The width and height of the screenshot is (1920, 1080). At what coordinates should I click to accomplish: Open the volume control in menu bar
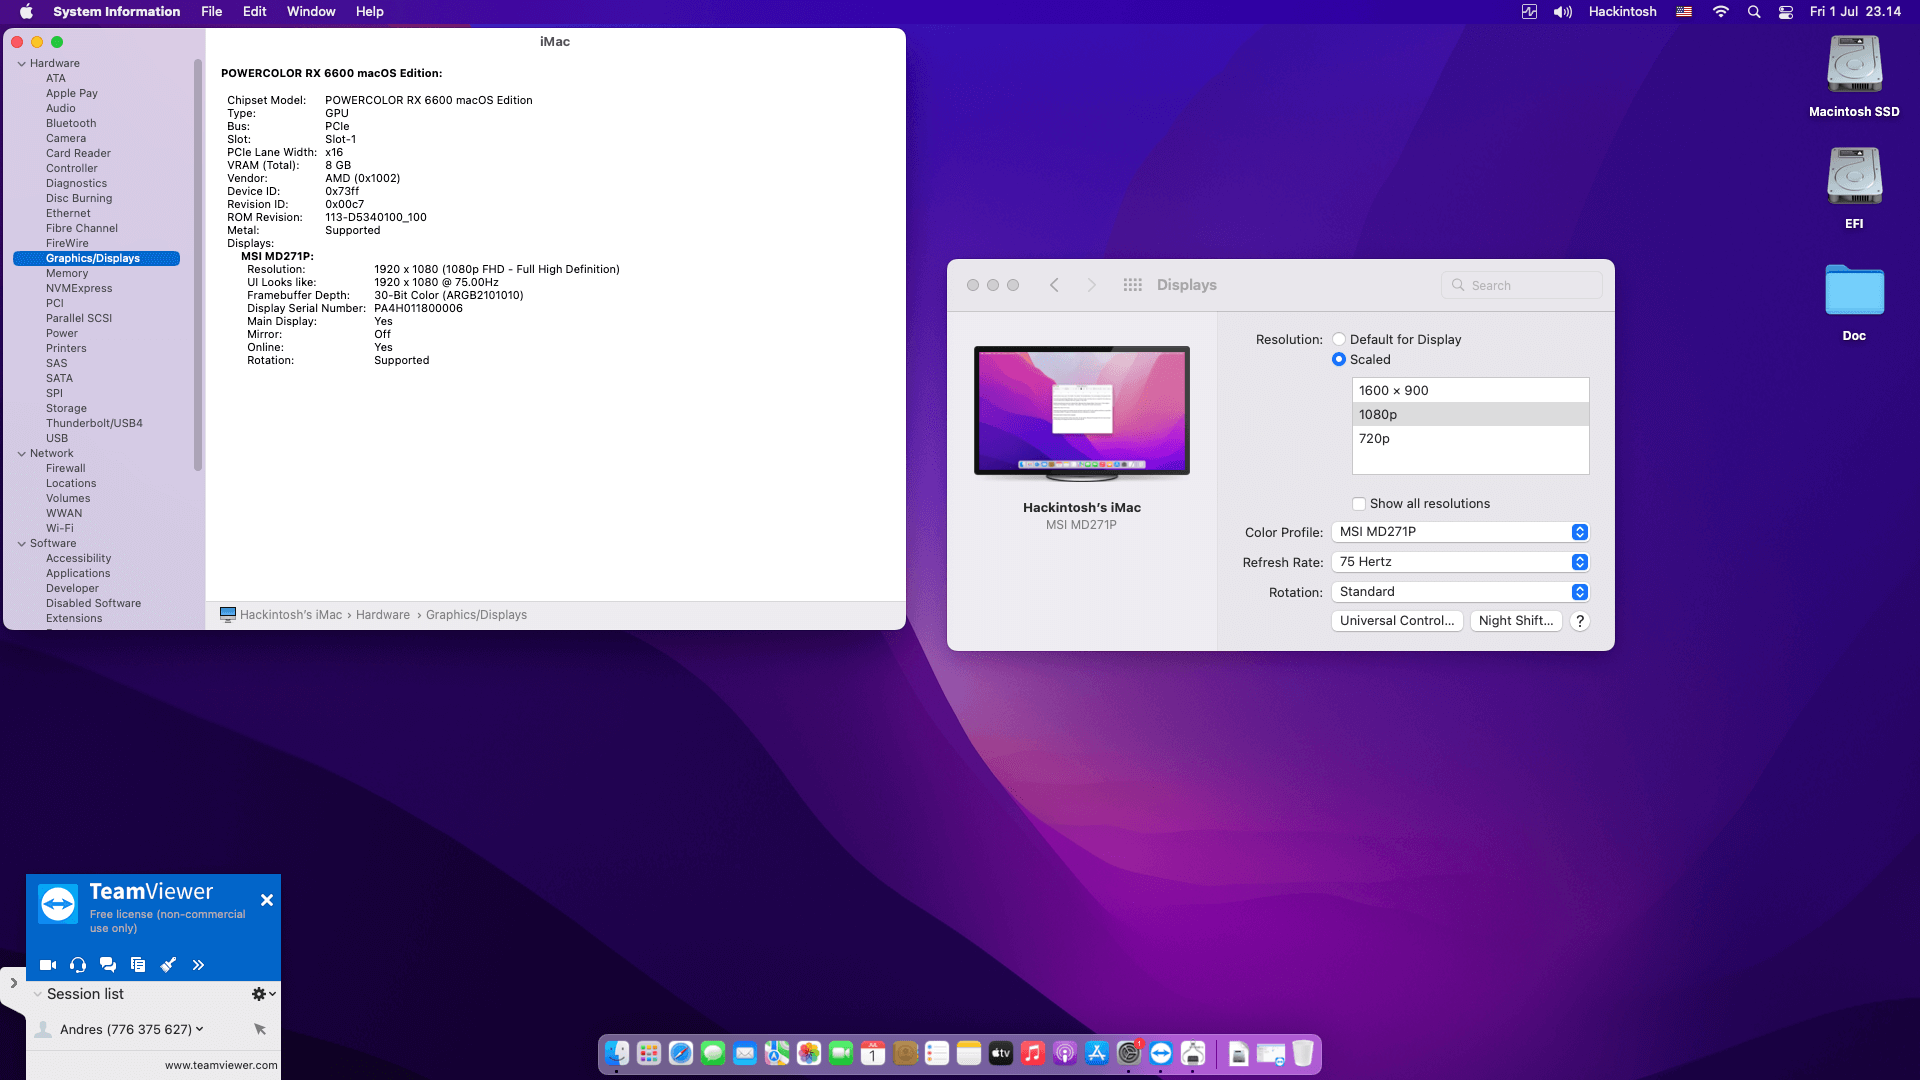click(x=1562, y=12)
